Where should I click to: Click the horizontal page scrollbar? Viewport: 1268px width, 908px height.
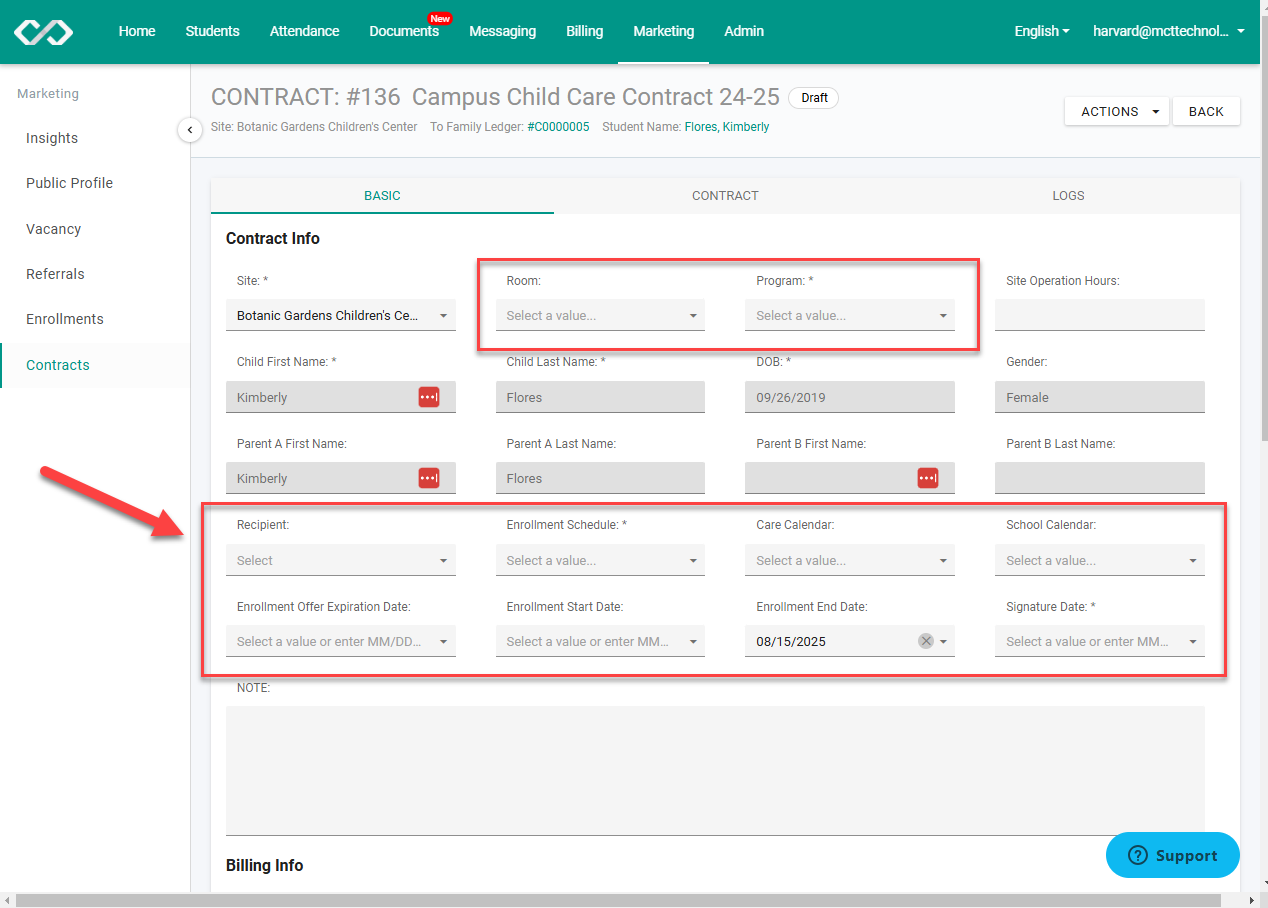(620, 901)
